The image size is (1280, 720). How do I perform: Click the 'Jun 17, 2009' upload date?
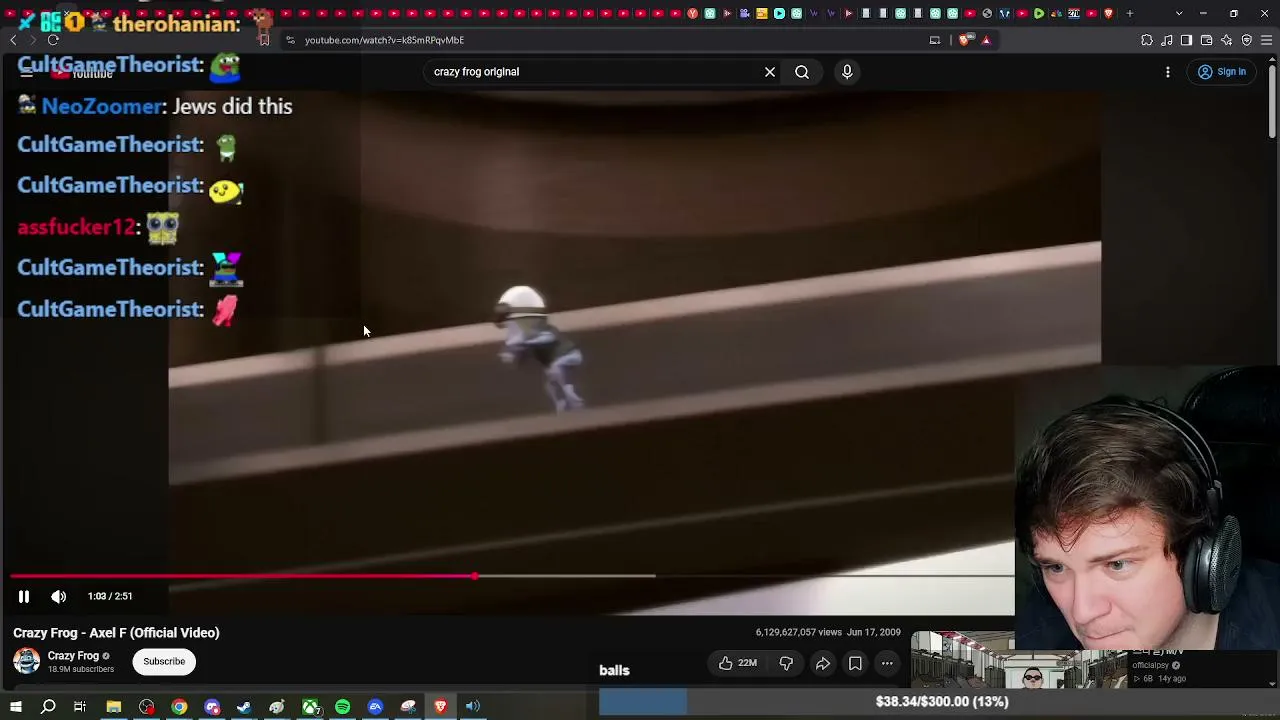pyautogui.click(x=874, y=632)
